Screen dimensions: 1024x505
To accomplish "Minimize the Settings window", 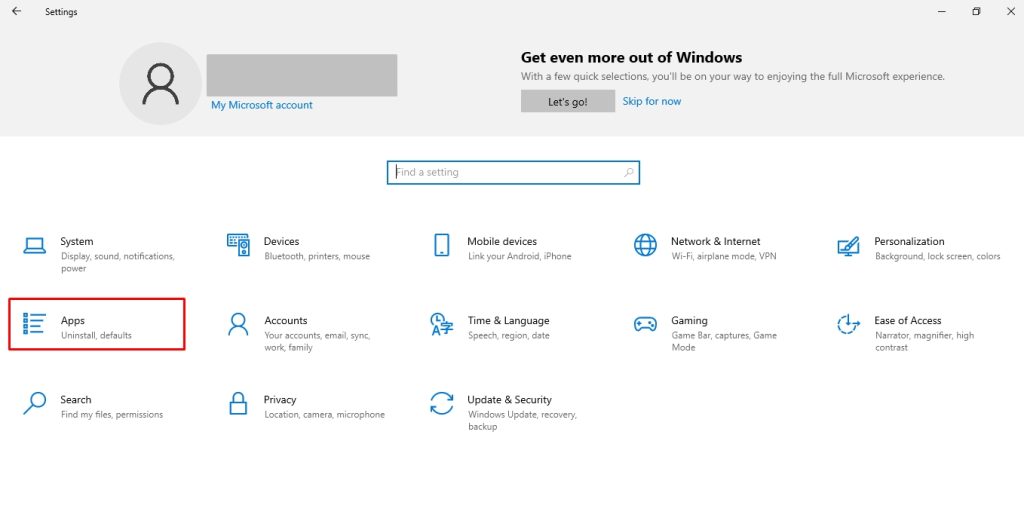I will tap(942, 12).
